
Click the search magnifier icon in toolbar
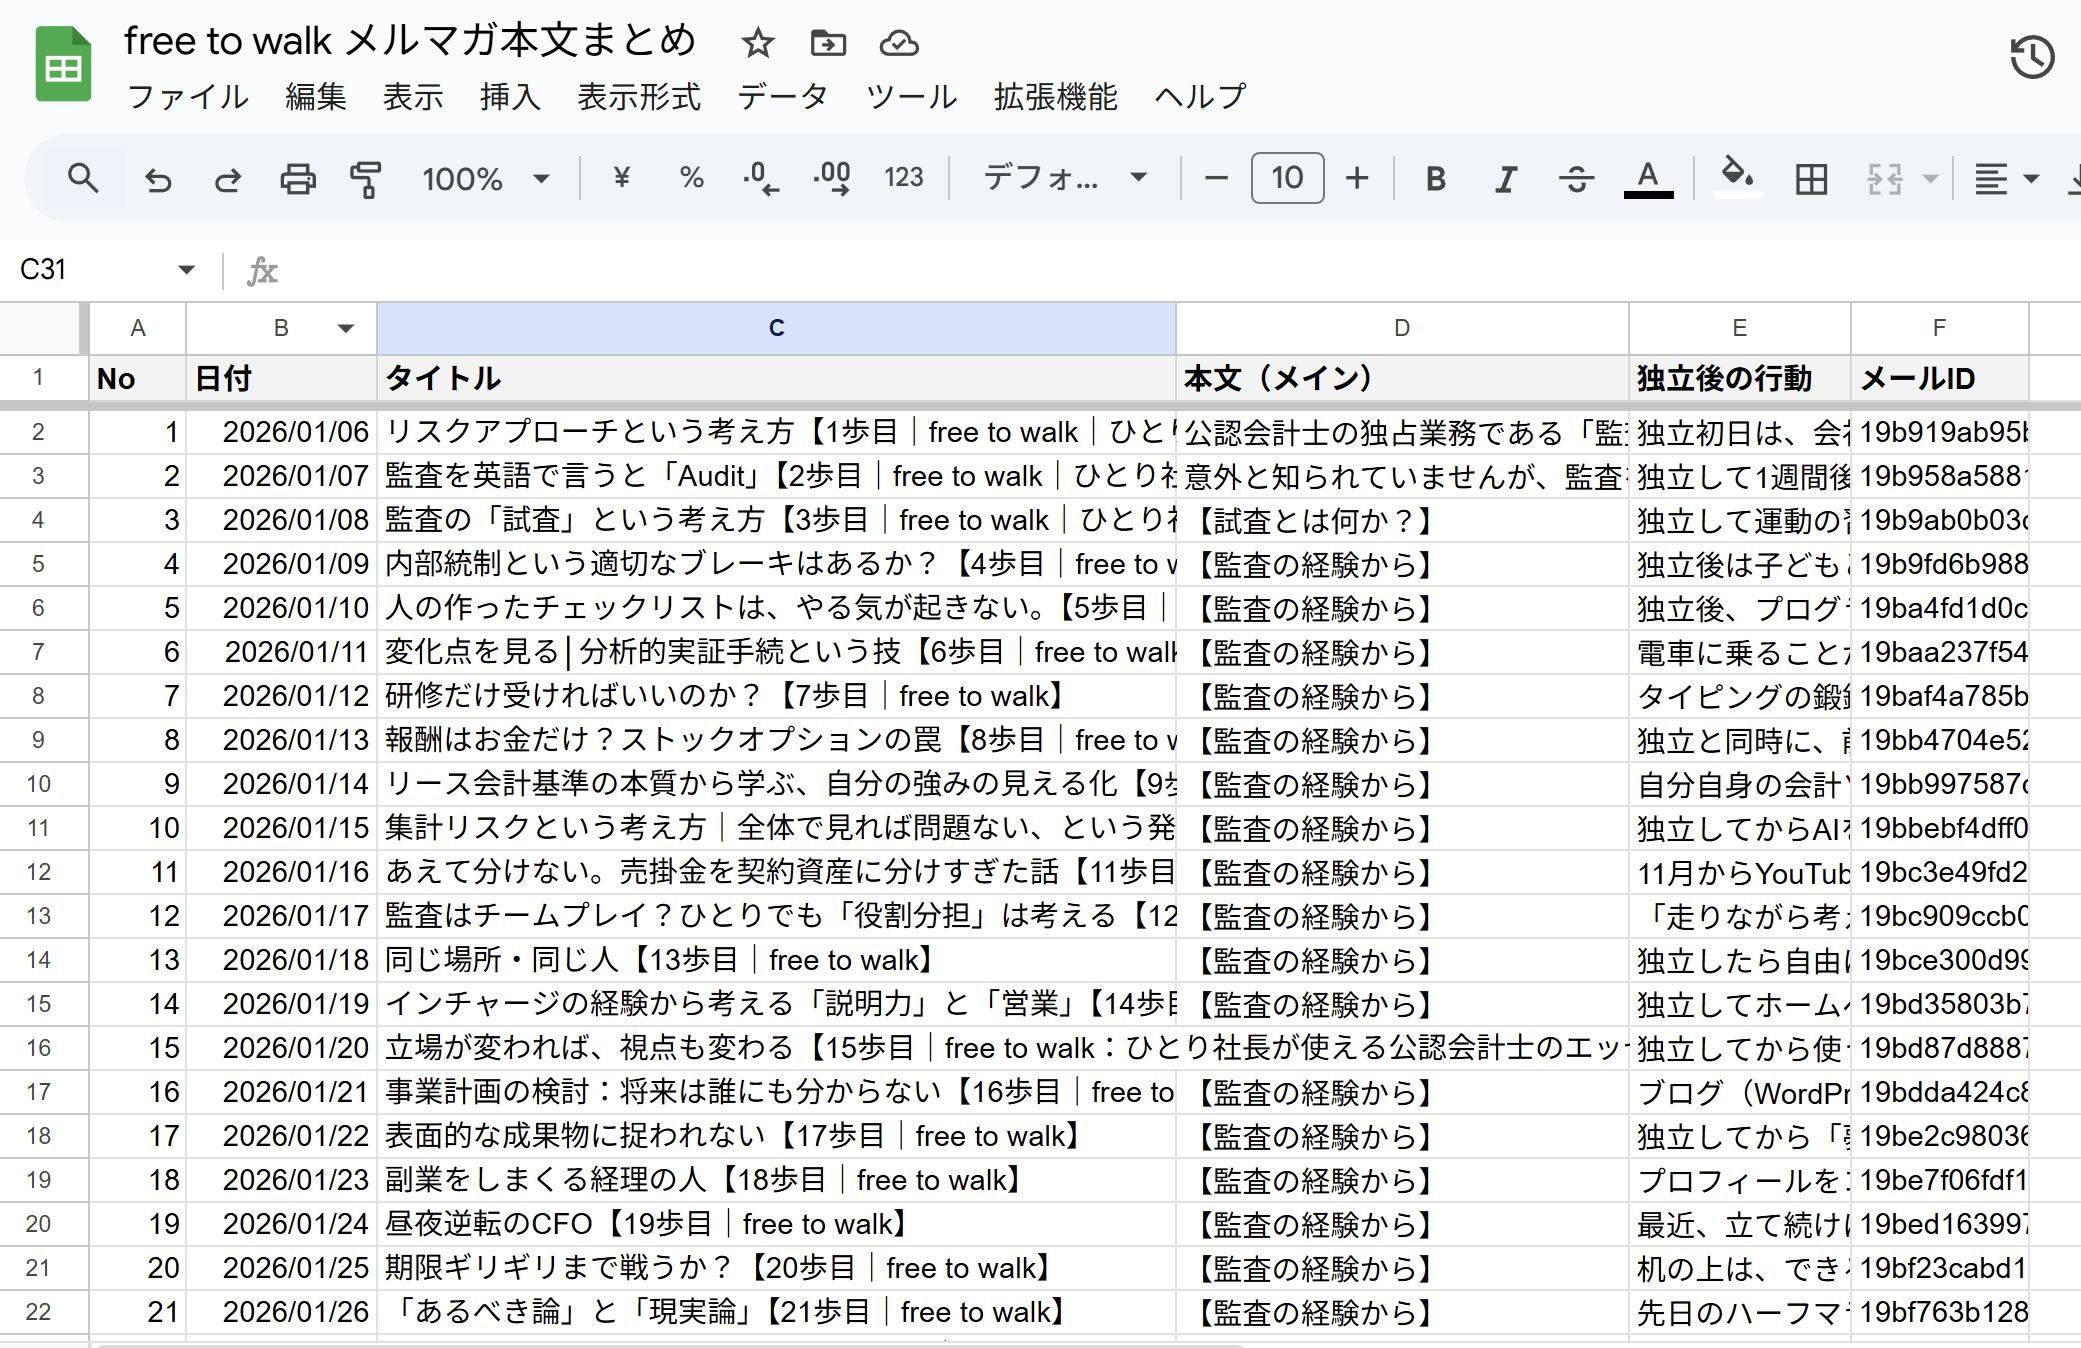[x=83, y=179]
